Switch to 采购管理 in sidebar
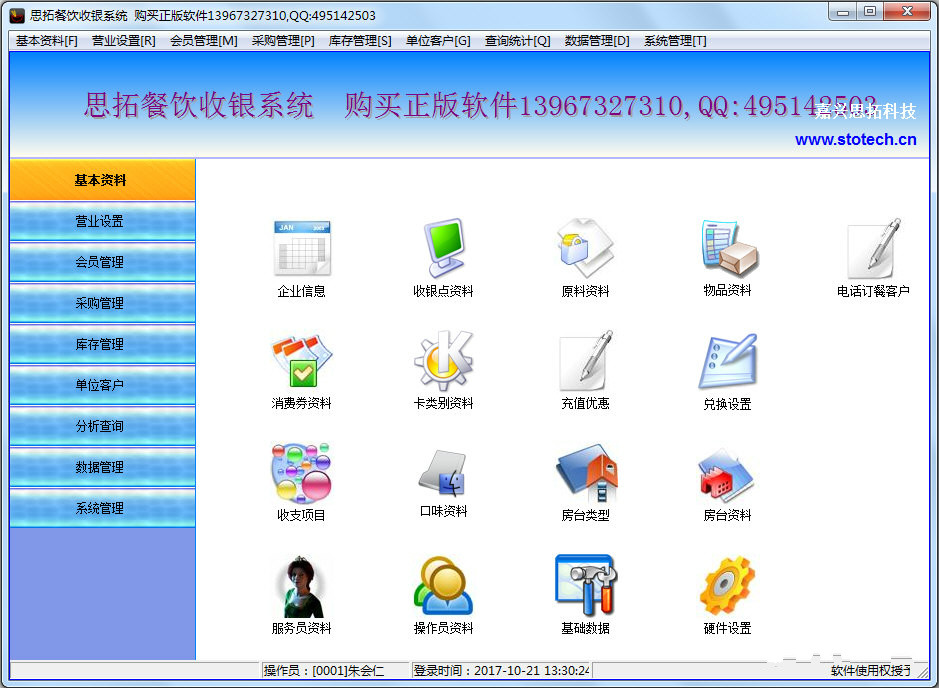 coord(102,303)
